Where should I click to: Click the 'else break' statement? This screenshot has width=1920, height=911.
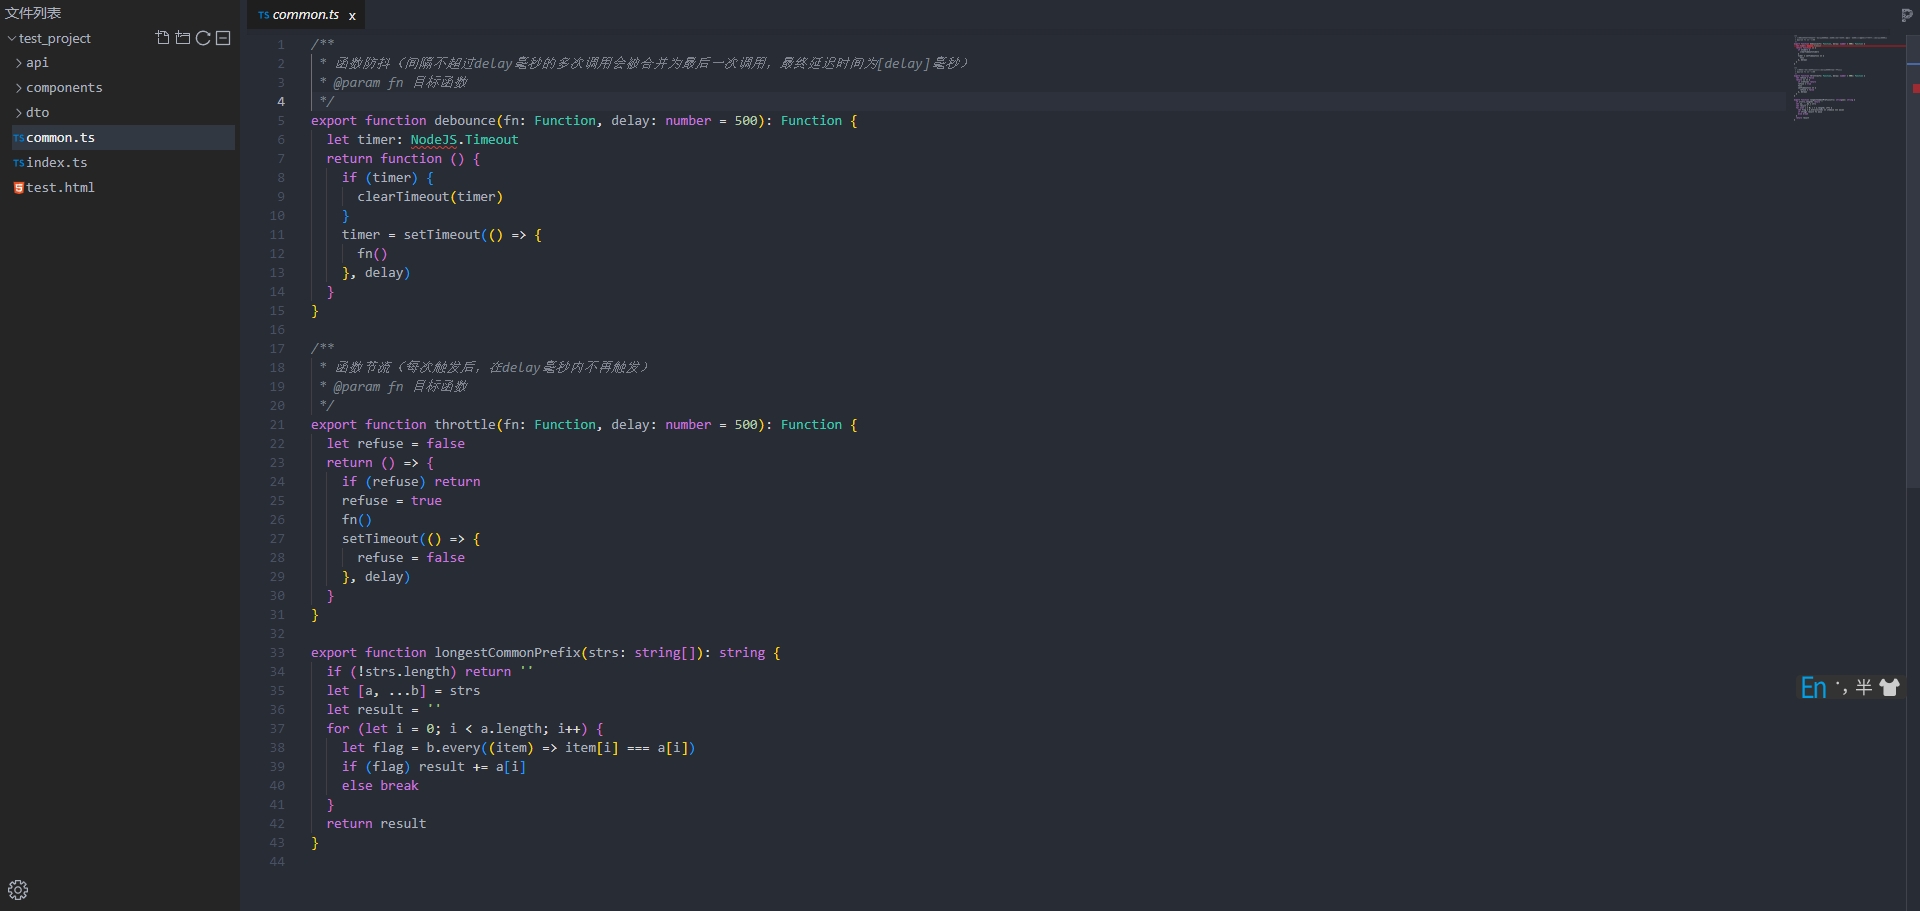tap(380, 786)
